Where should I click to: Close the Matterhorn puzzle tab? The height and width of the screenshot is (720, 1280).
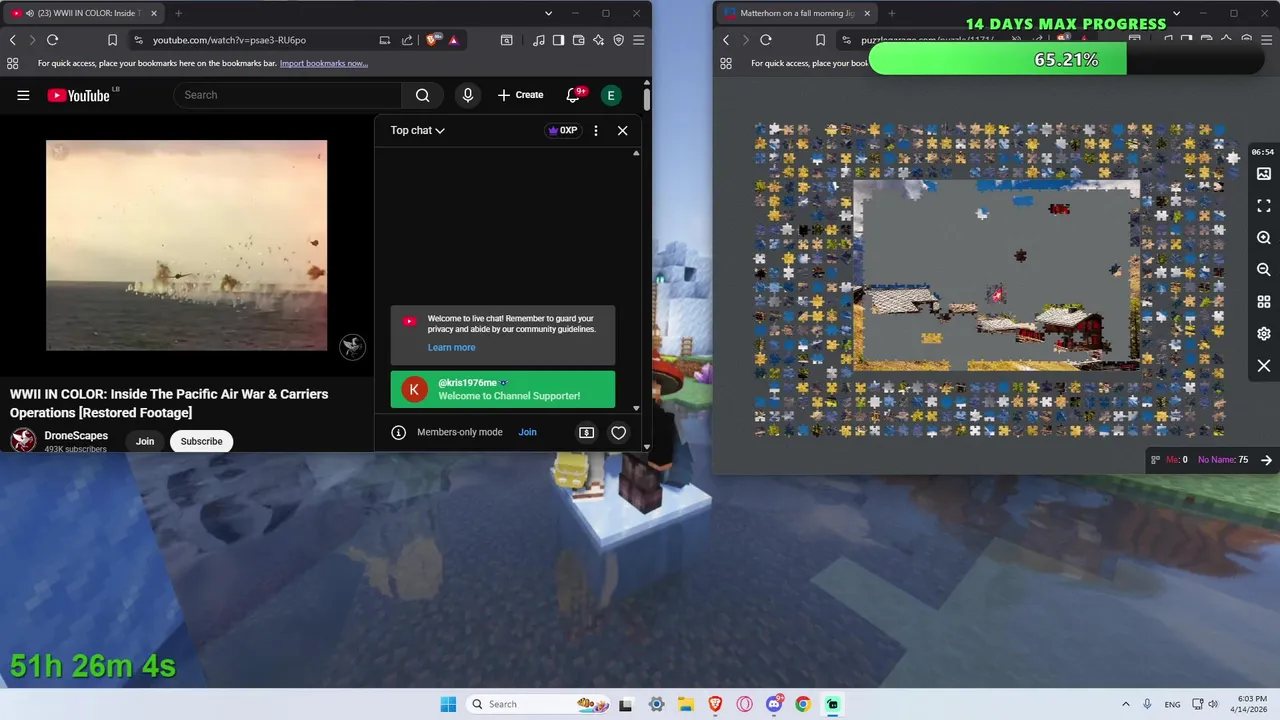click(867, 13)
